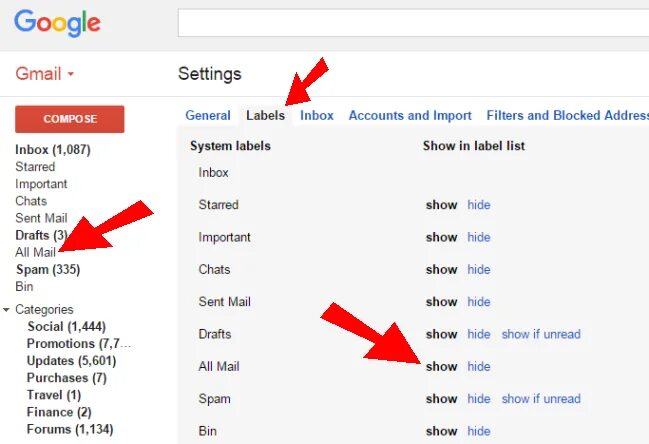Click Starred in System labels list
Image resolution: width=649 pixels, height=444 pixels.
pyautogui.click(x=219, y=205)
